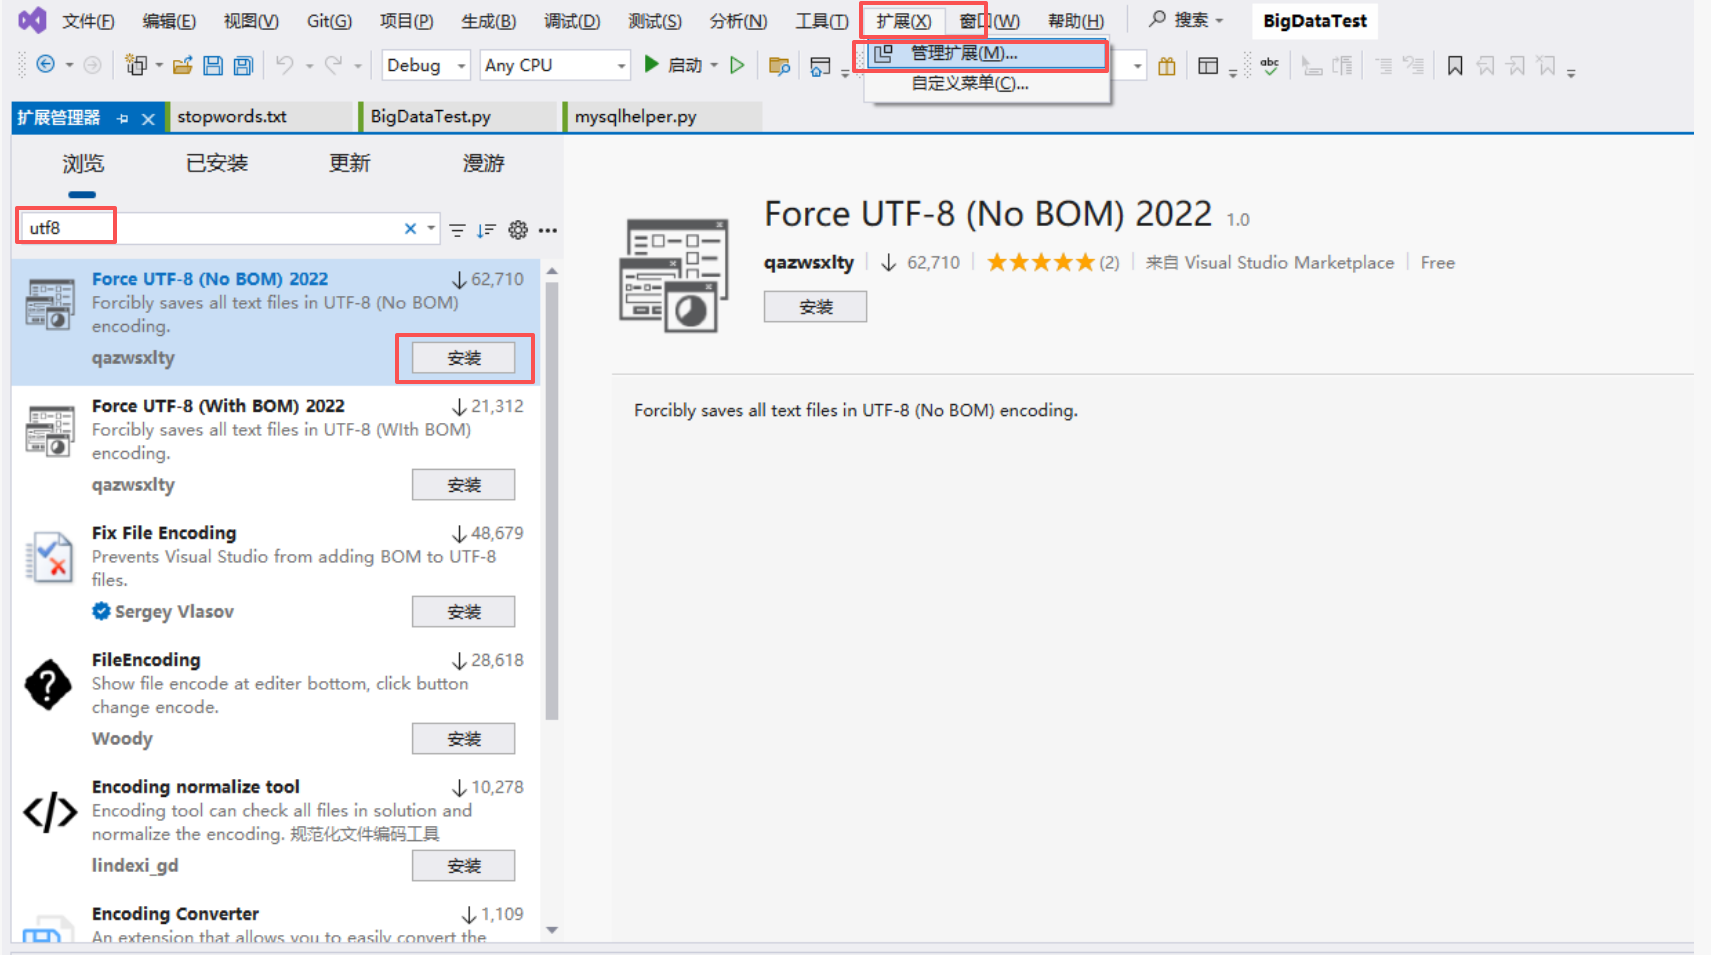Switch to the BigDataTest.py tab

pyautogui.click(x=431, y=117)
